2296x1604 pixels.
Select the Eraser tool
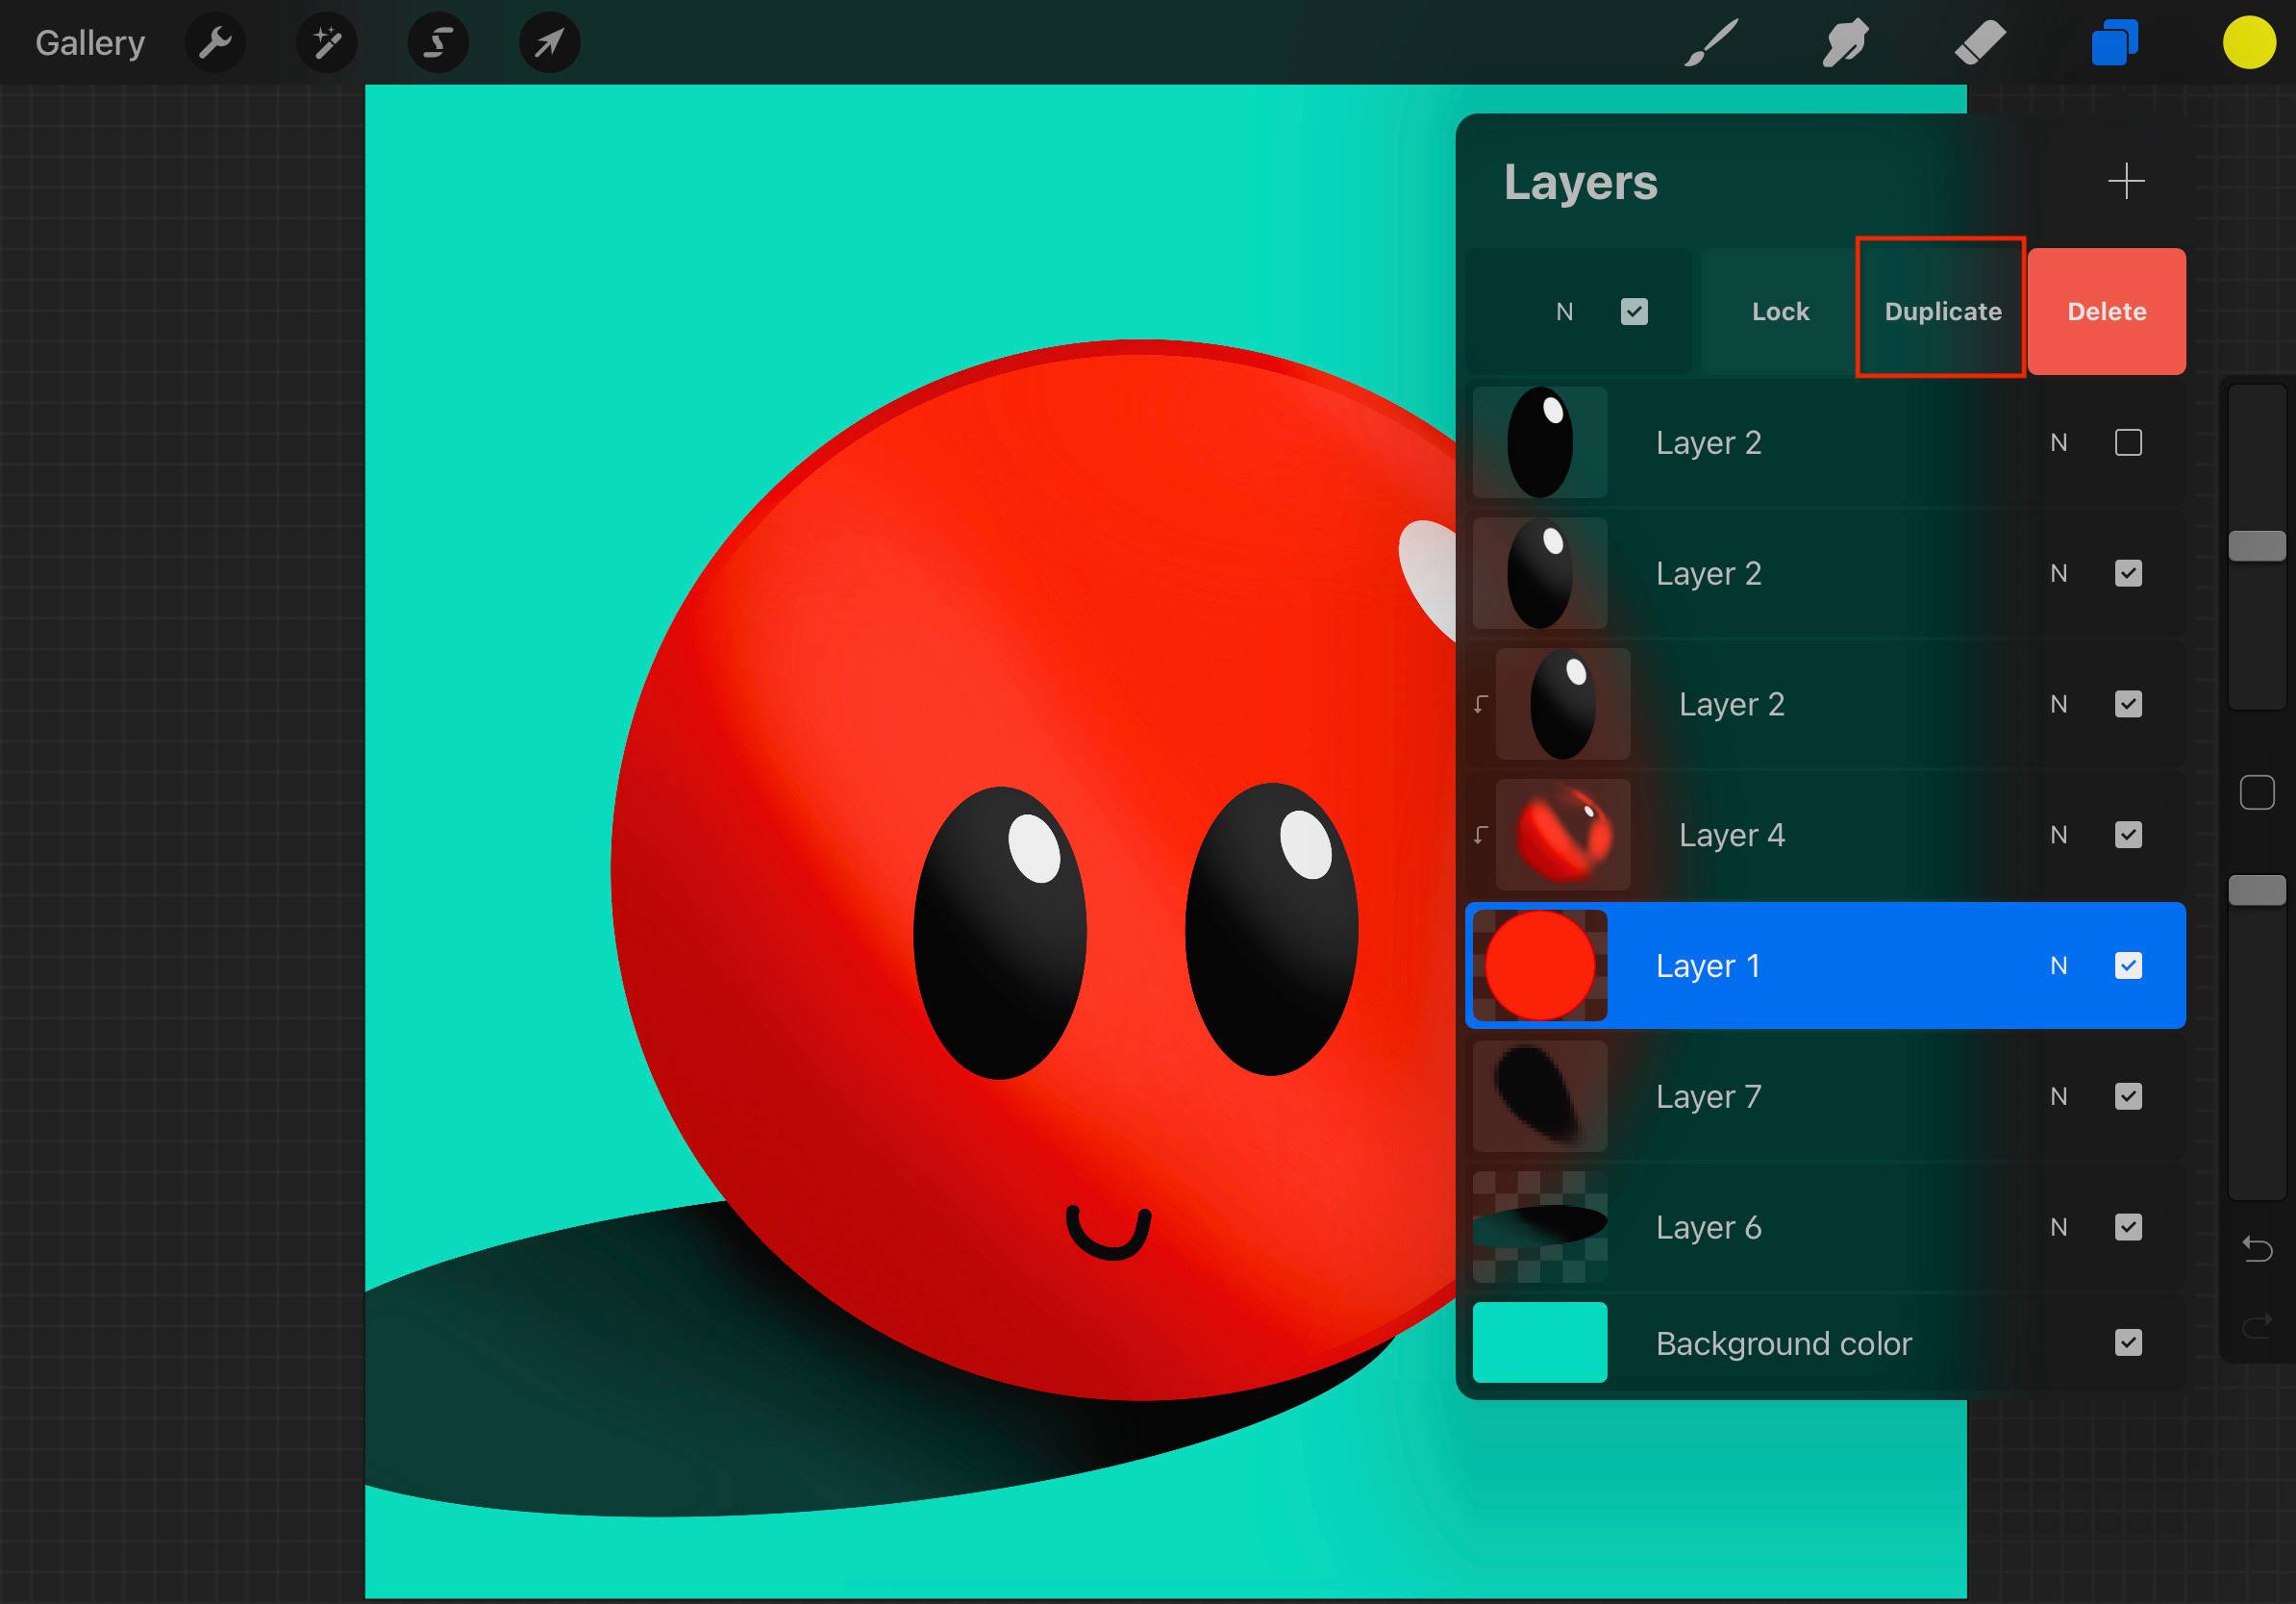[1980, 43]
